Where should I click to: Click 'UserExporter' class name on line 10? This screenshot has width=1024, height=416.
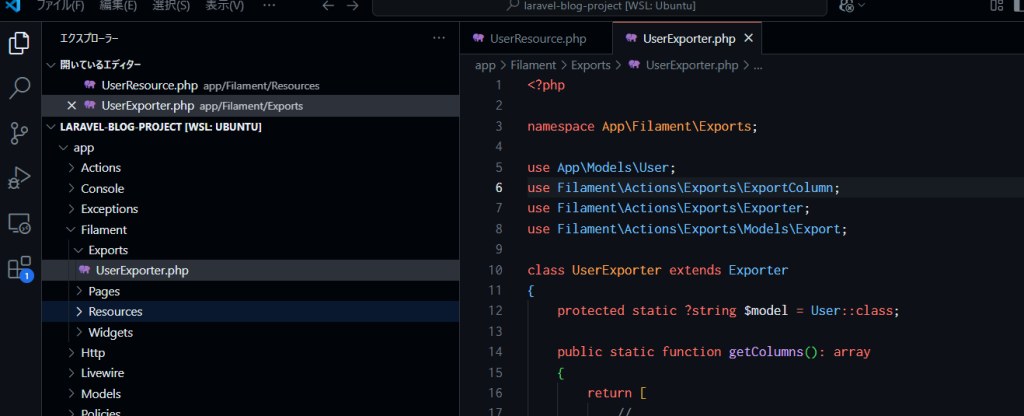tap(616, 270)
